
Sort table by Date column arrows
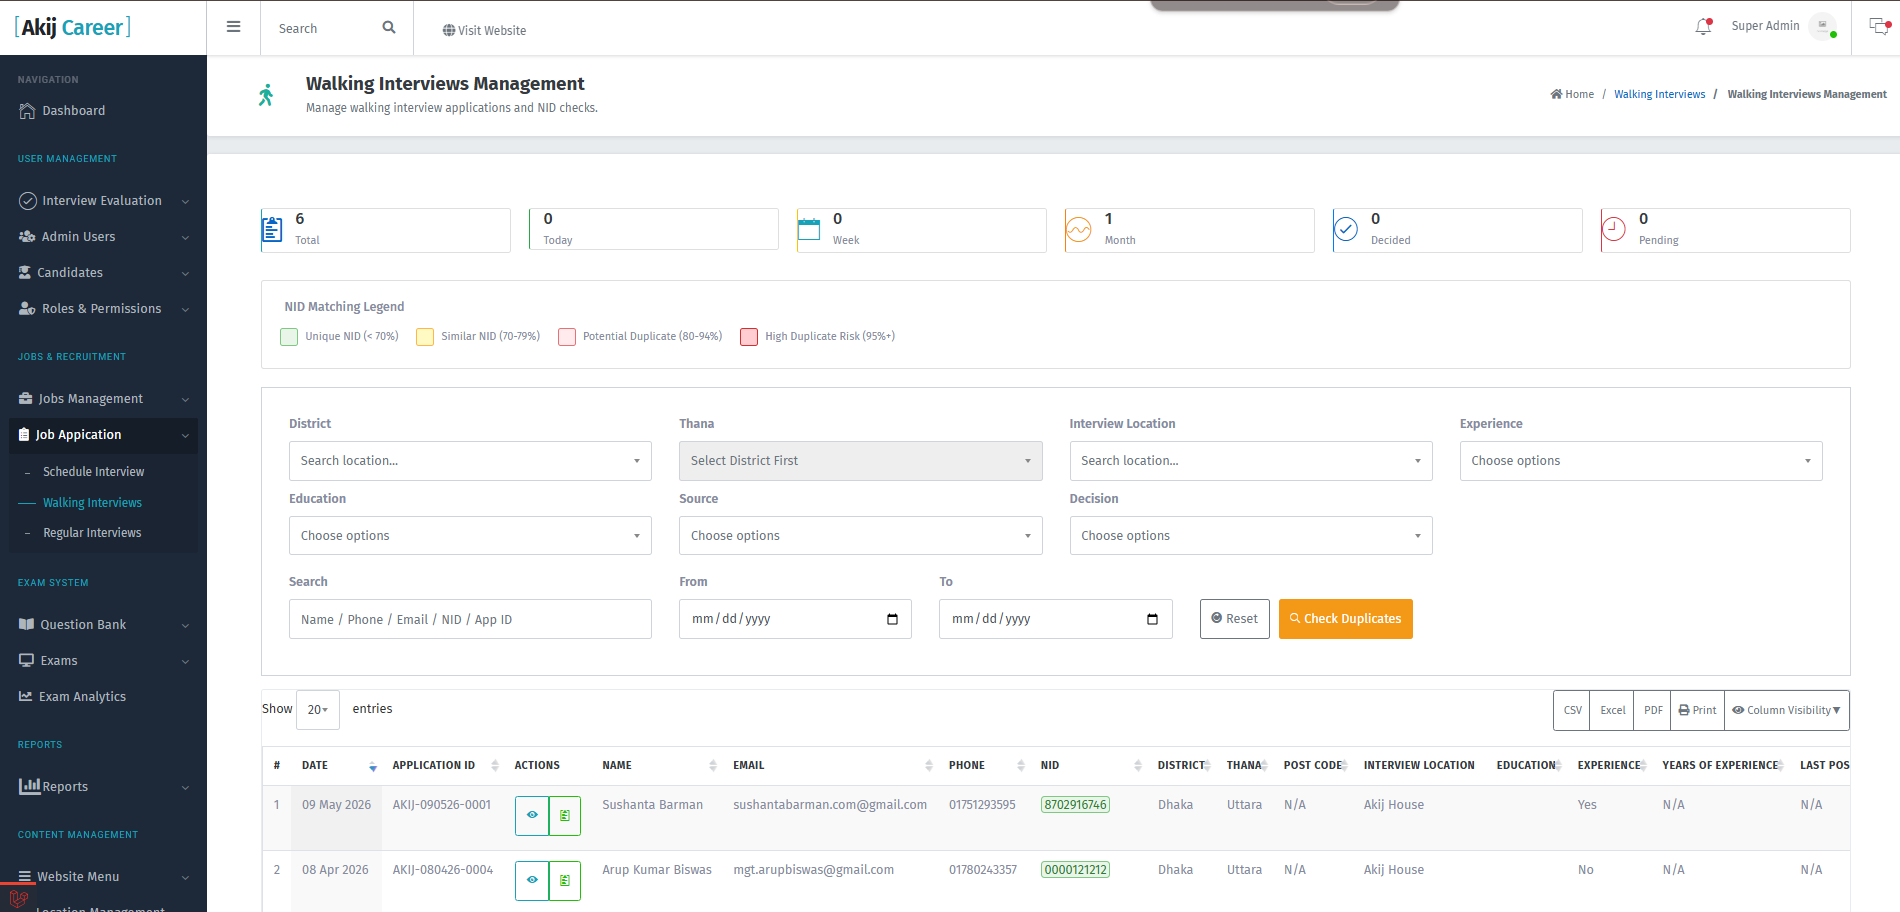pyautogui.click(x=373, y=766)
